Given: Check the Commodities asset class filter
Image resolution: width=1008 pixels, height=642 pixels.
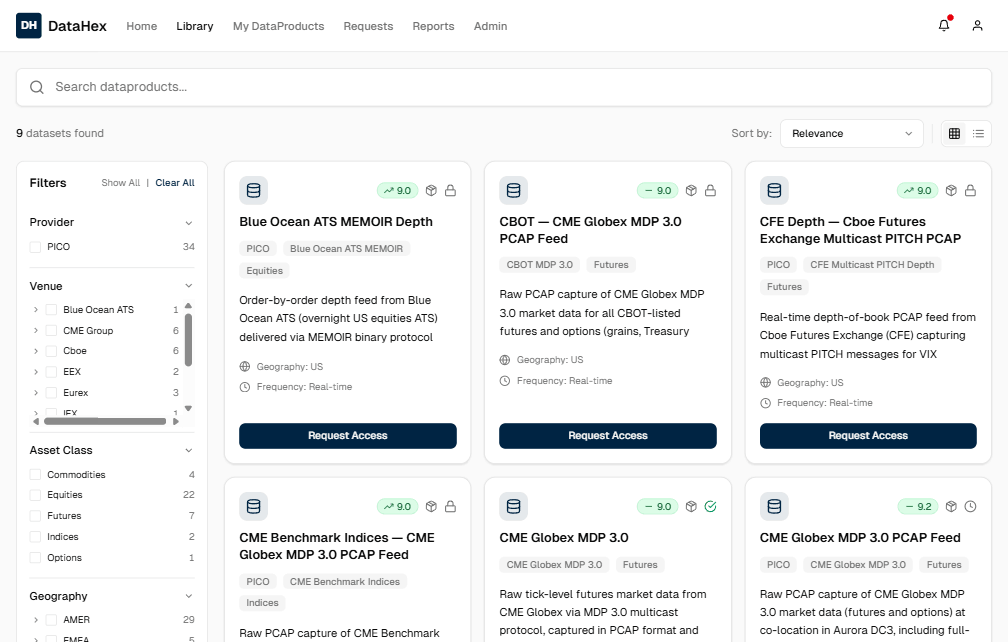Looking at the screenshot, I should coord(35,474).
